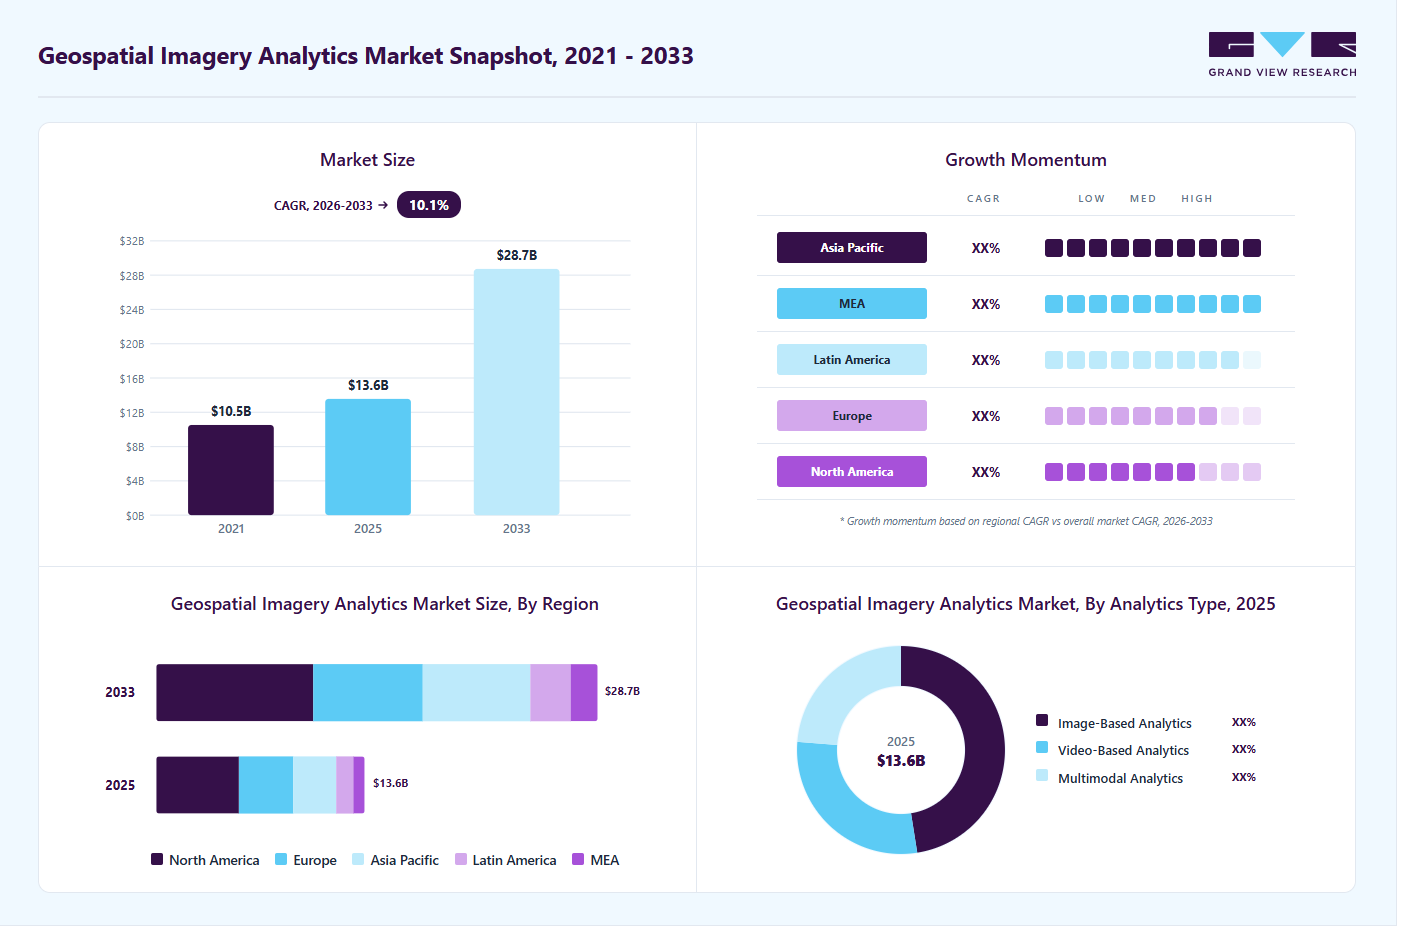This screenshot has height=927, width=1401.
Task: Click the $28.7B label above 2033 bar
Action: click(517, 255)
